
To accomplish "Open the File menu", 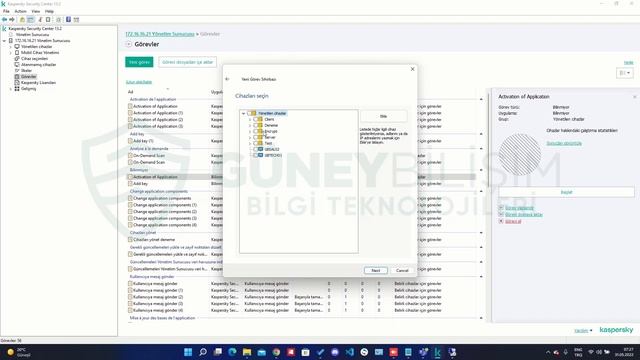I will [x=6, y=11].
